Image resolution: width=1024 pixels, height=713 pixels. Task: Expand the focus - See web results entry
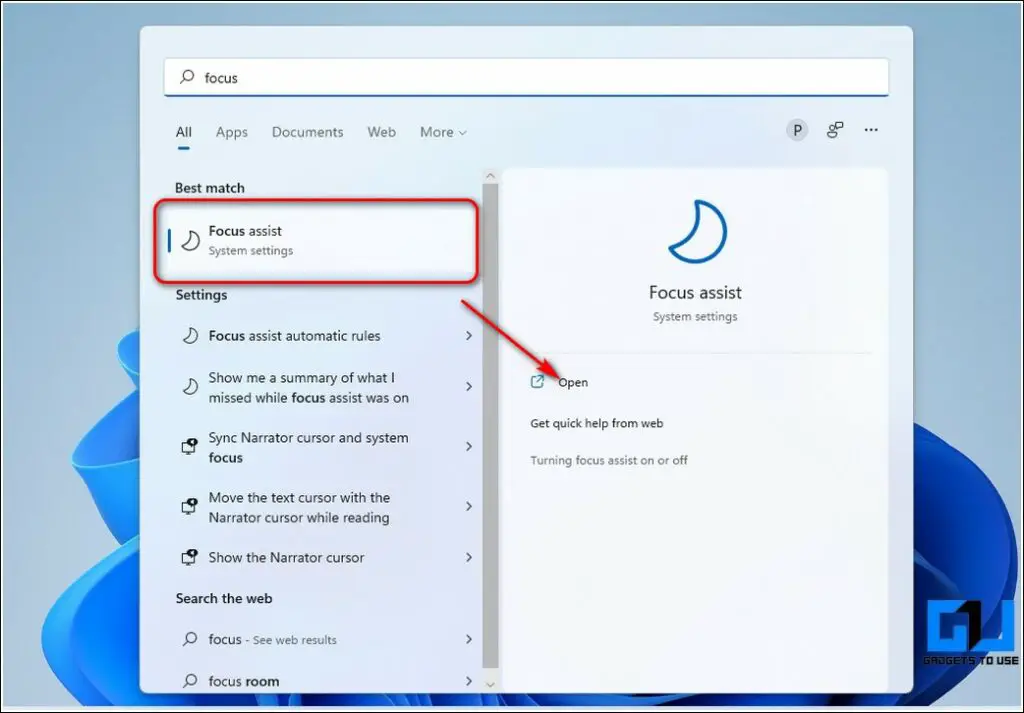pos(469,639)
